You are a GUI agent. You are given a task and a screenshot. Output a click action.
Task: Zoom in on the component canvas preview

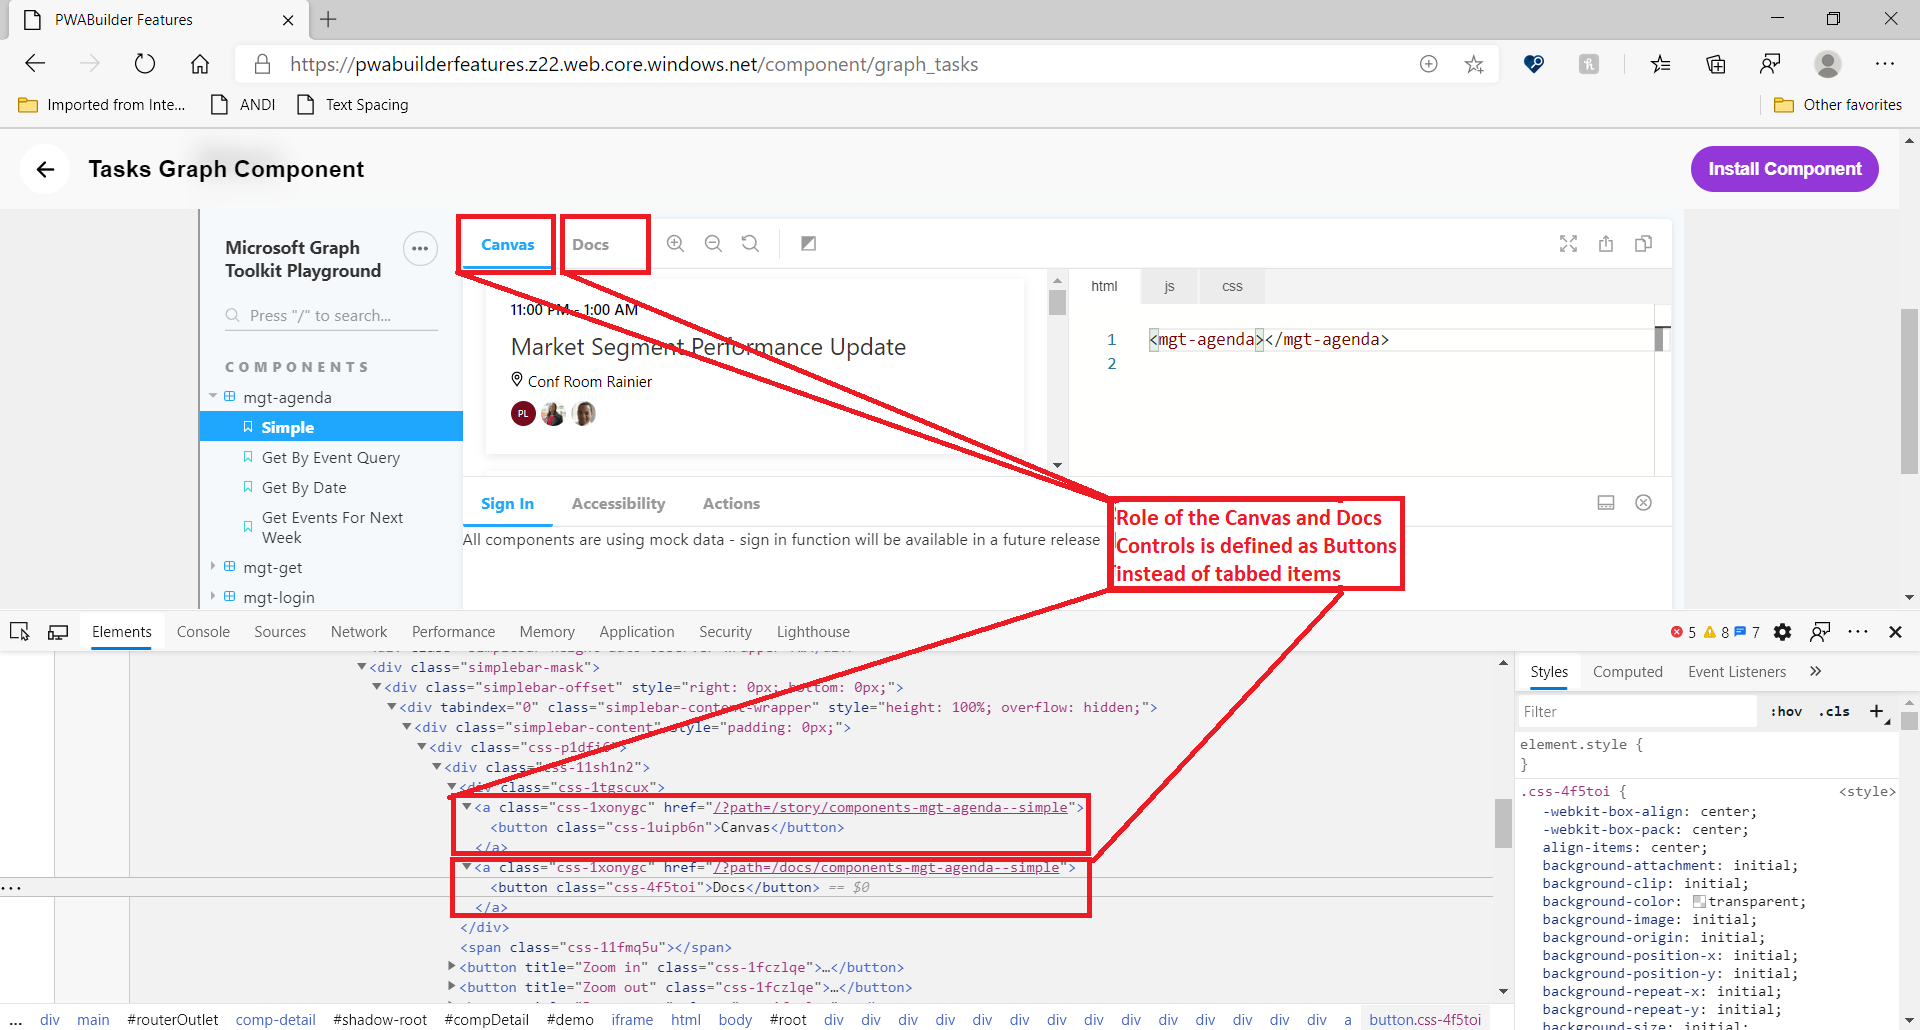(676, 243)
